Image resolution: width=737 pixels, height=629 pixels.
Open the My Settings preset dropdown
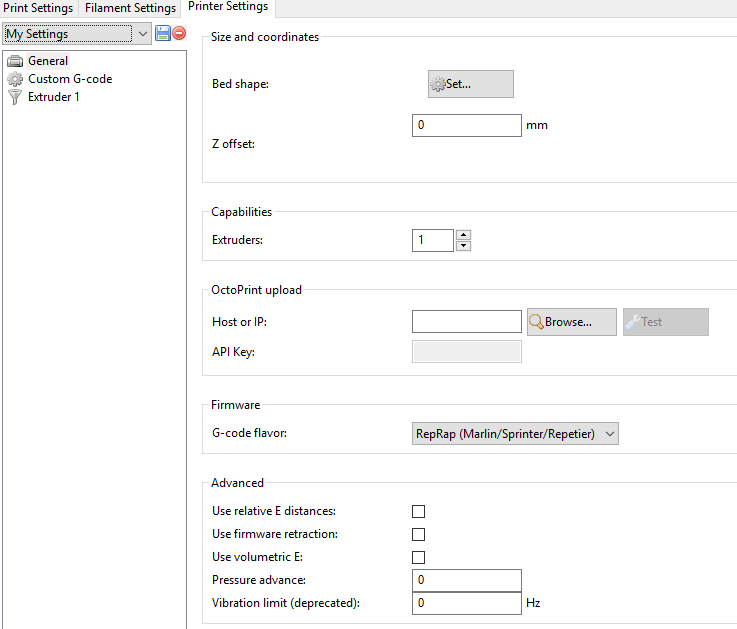(77, 34)
